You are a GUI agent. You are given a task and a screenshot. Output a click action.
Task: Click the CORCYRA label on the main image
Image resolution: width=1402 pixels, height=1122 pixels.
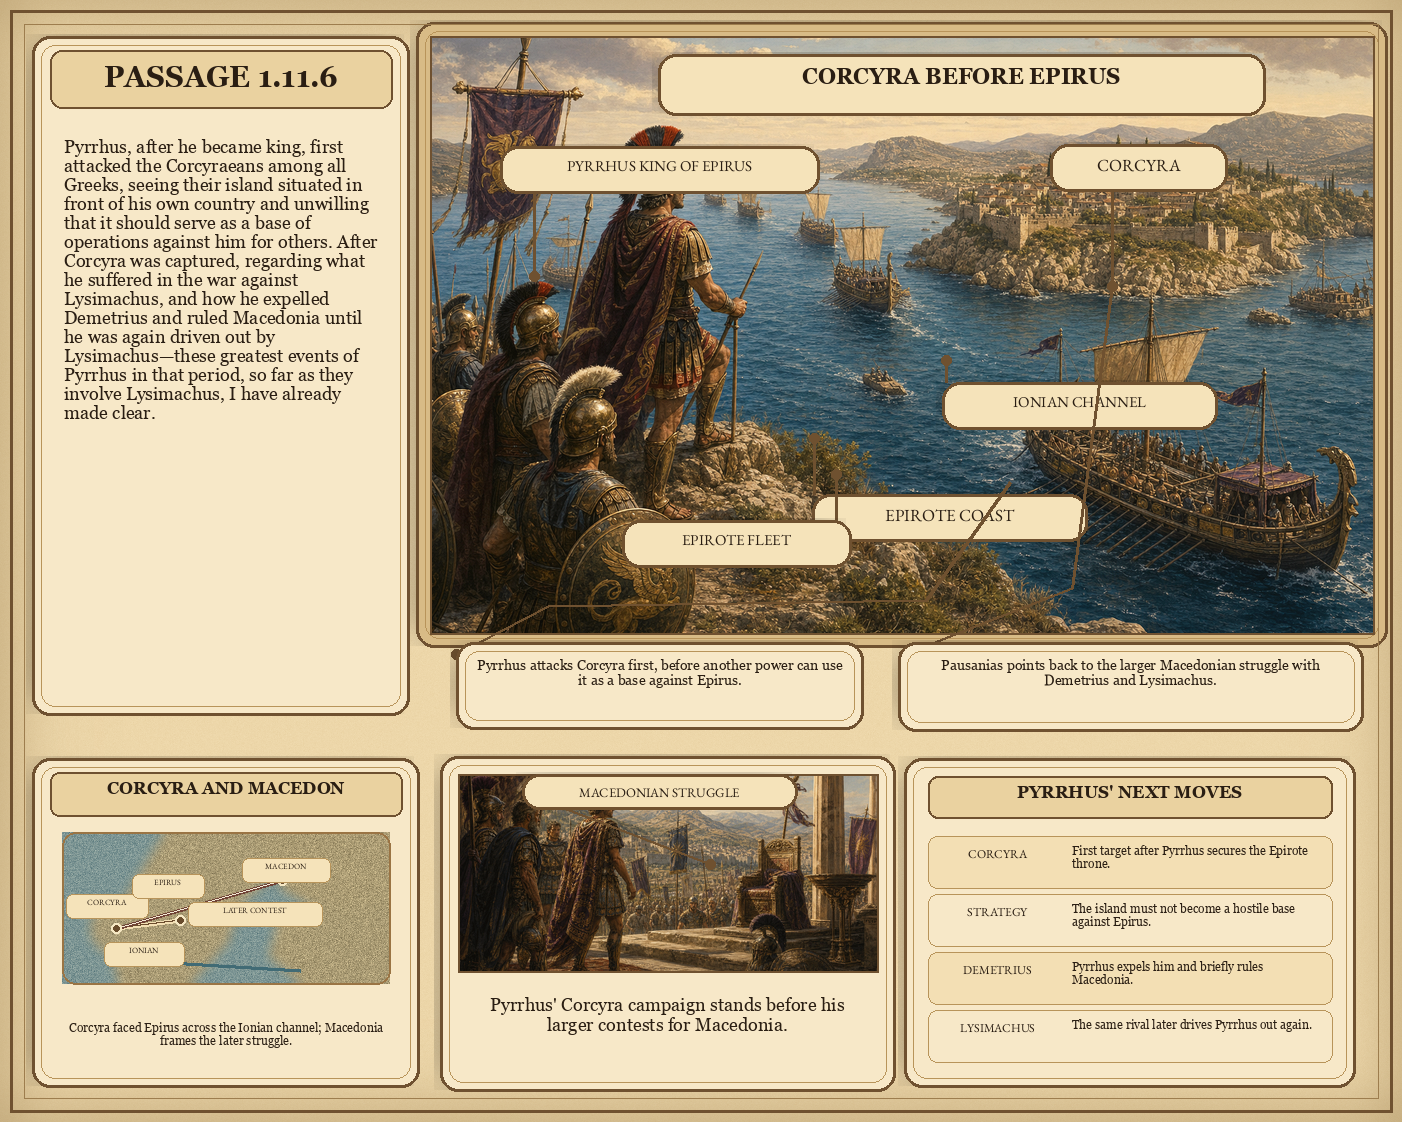tap(1138, 167)
